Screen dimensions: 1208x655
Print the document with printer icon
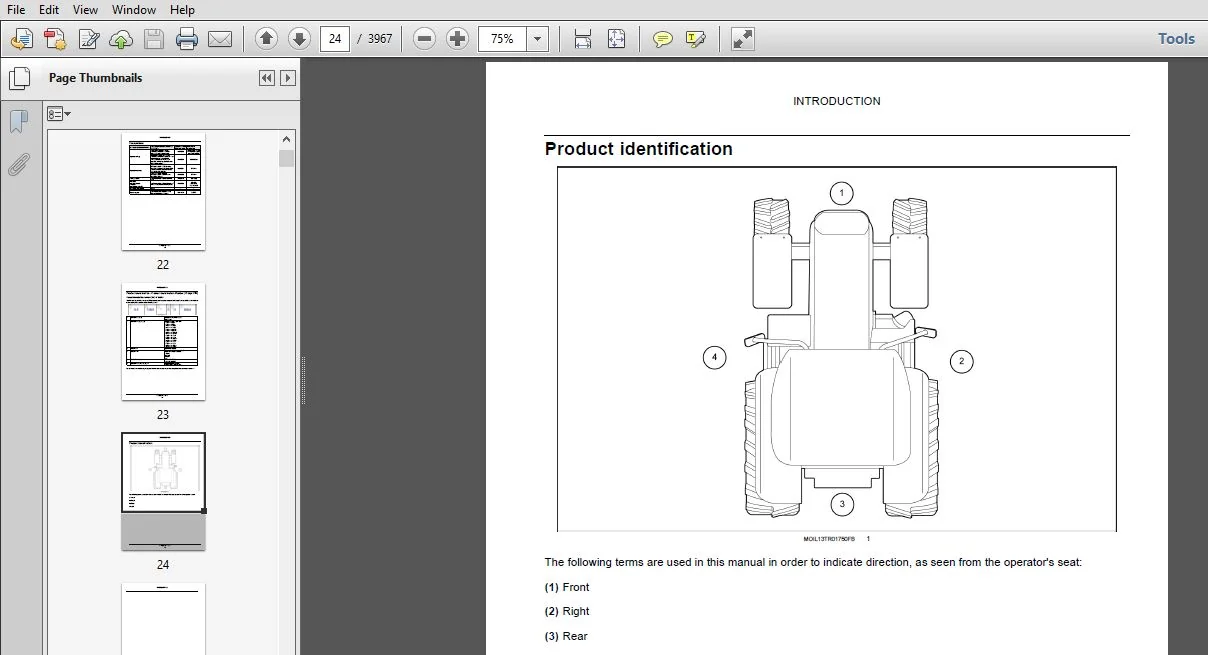coord(187,39)
